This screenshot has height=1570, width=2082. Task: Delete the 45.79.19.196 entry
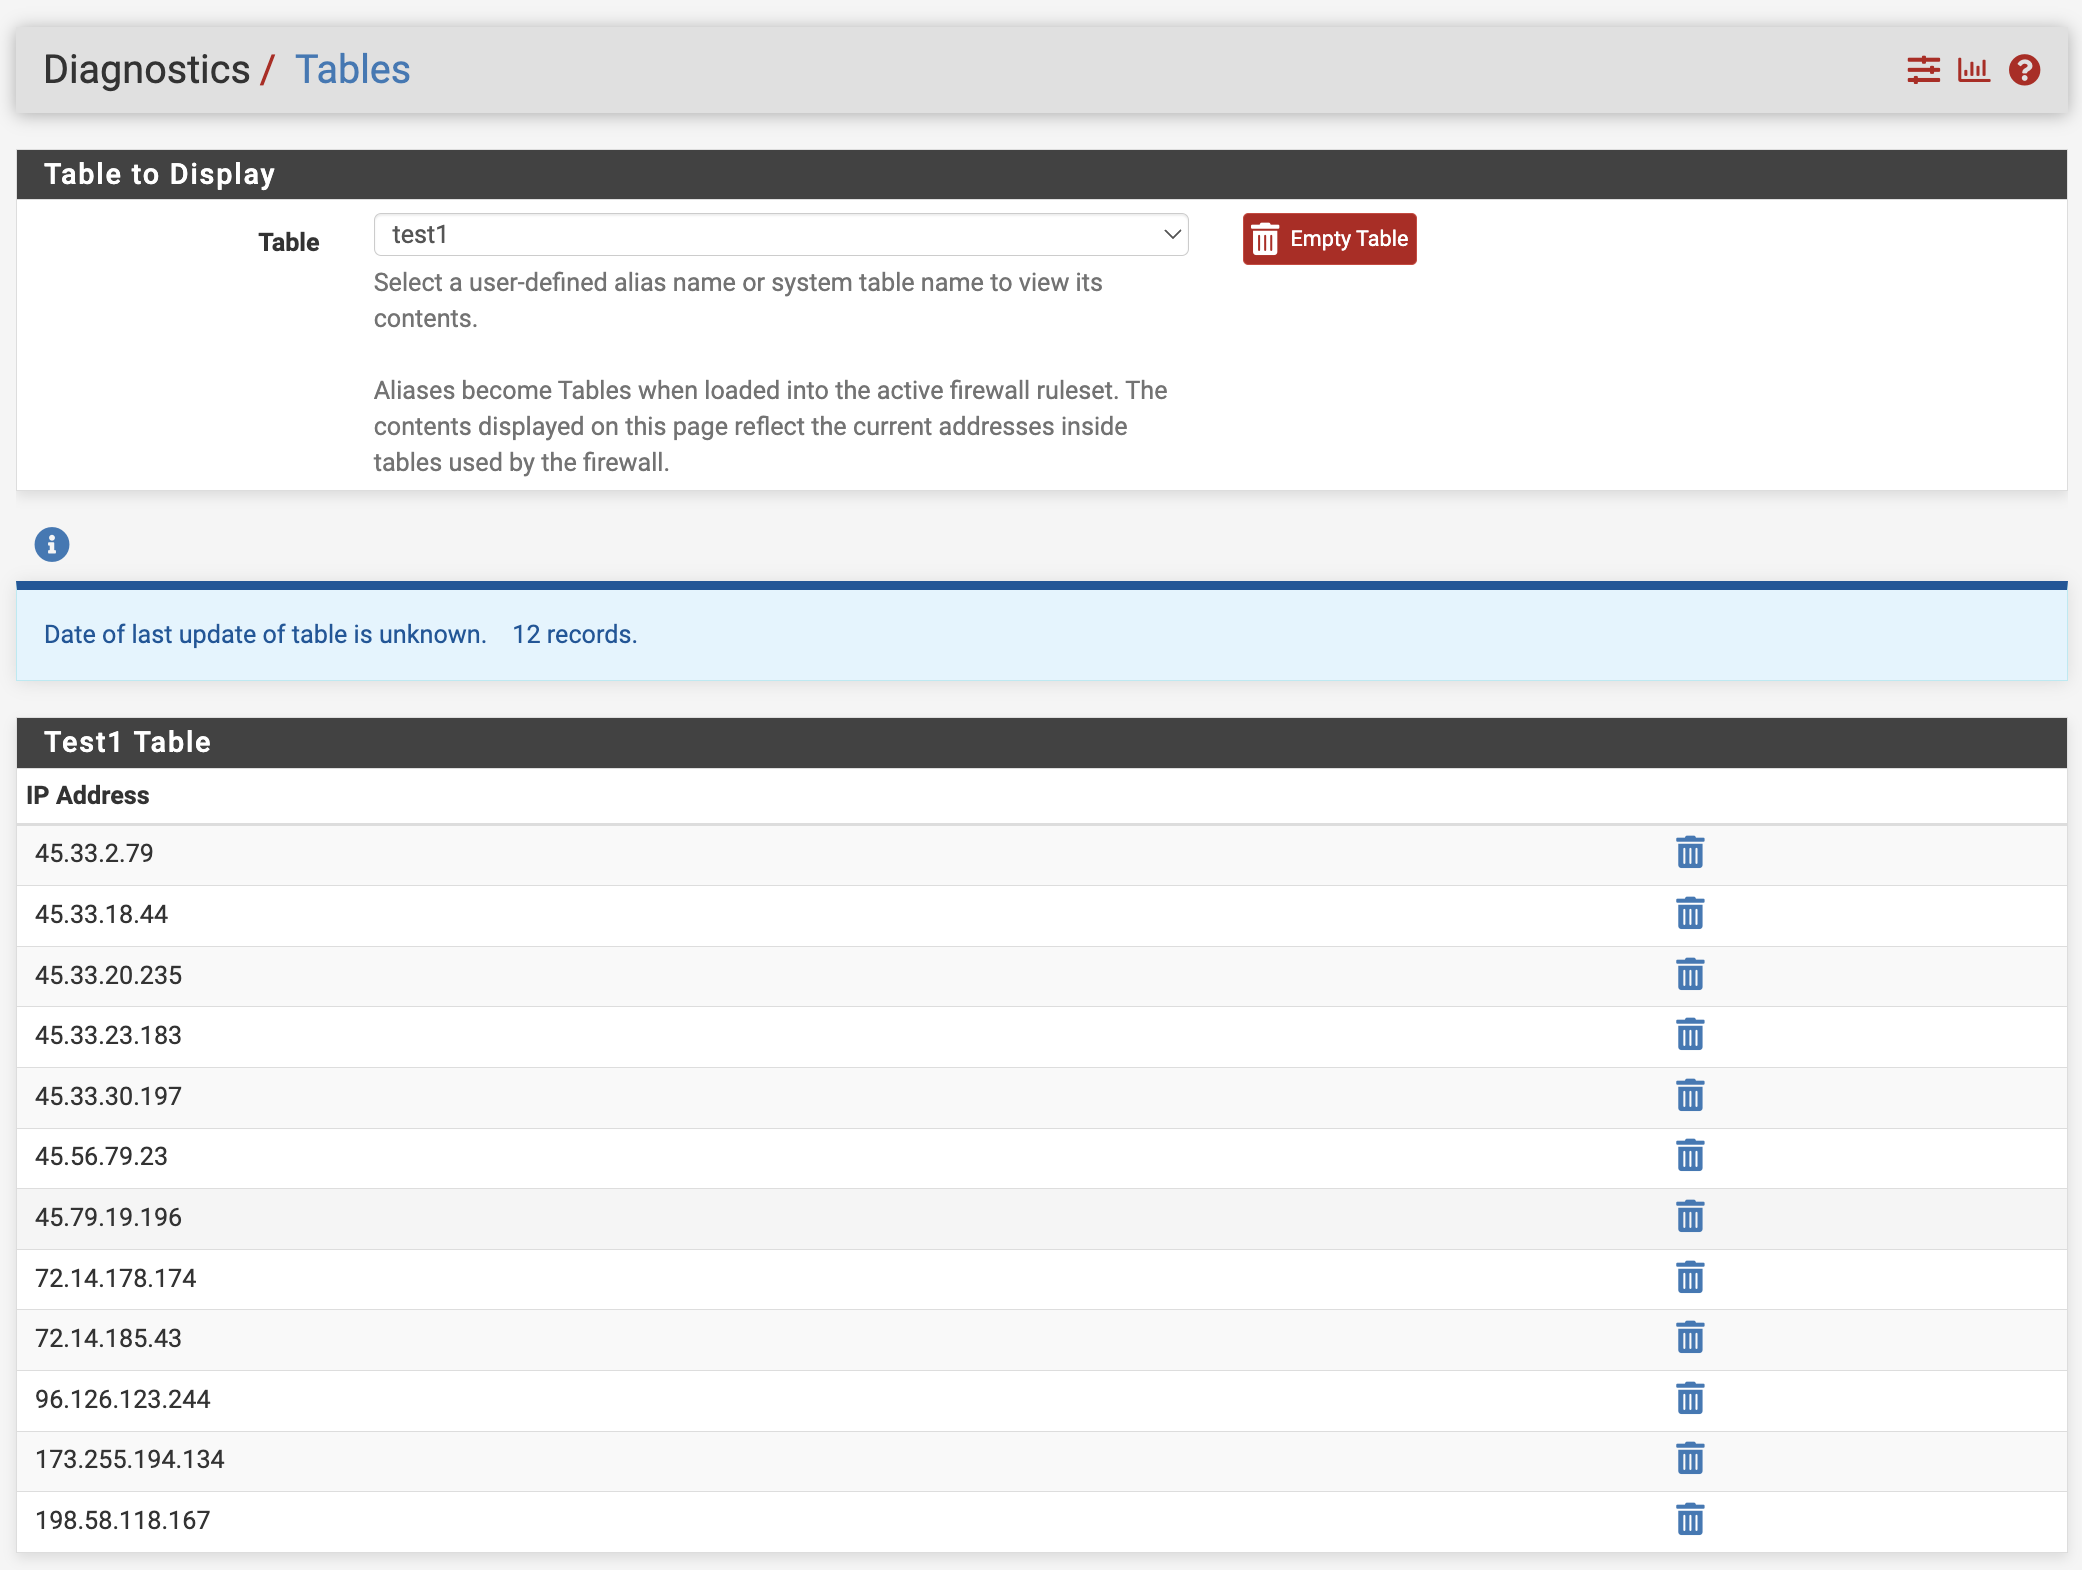click(x=1689, y=1217)
